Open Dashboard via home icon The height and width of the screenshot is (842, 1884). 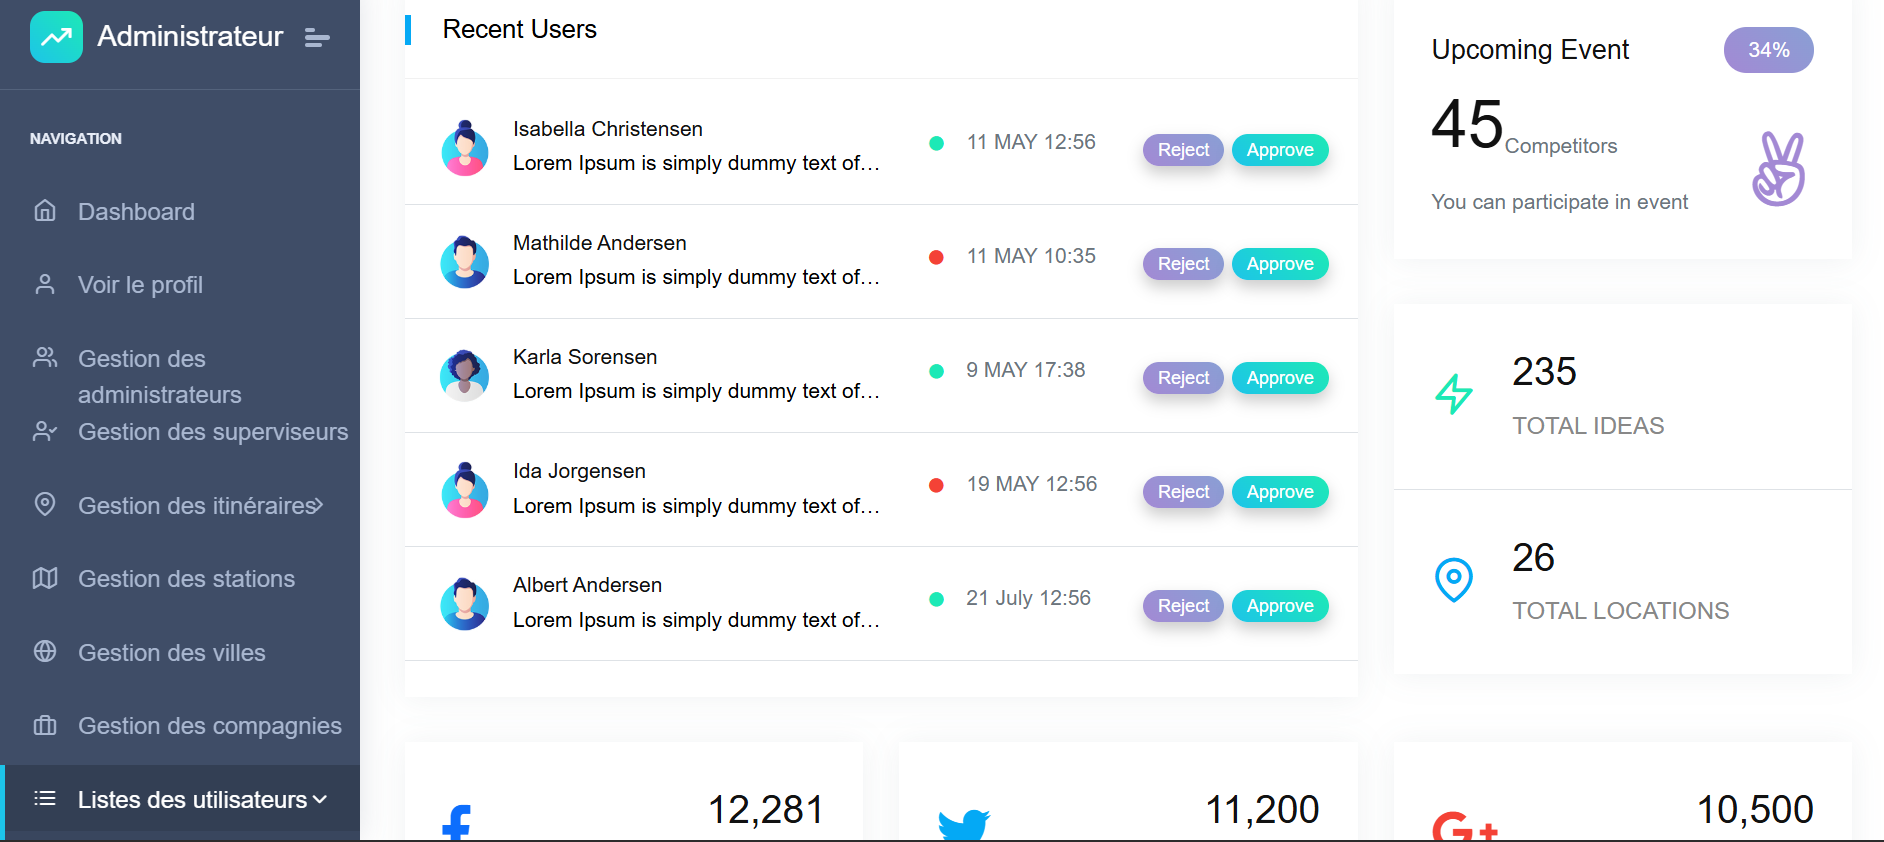pyautogui.click(x=45, y=210)
